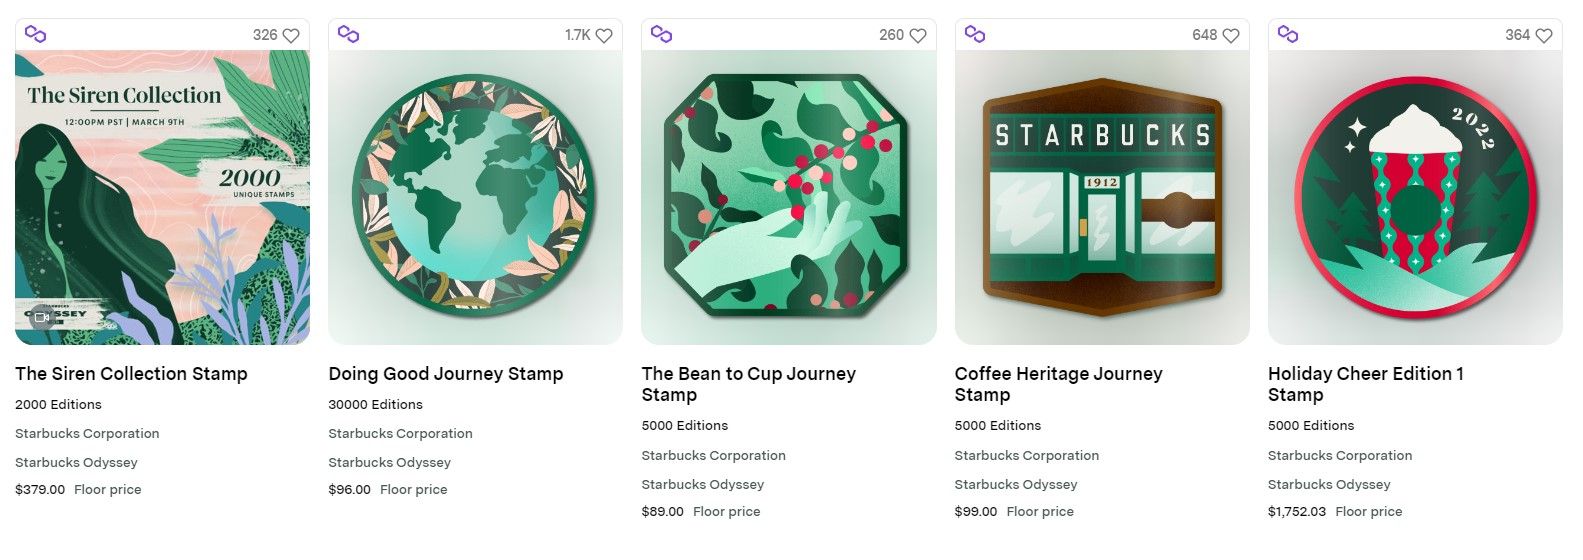Click video camera icon on Siren Collection image
The width and height of the screenshot is (1583, 560).
(41, 317)
